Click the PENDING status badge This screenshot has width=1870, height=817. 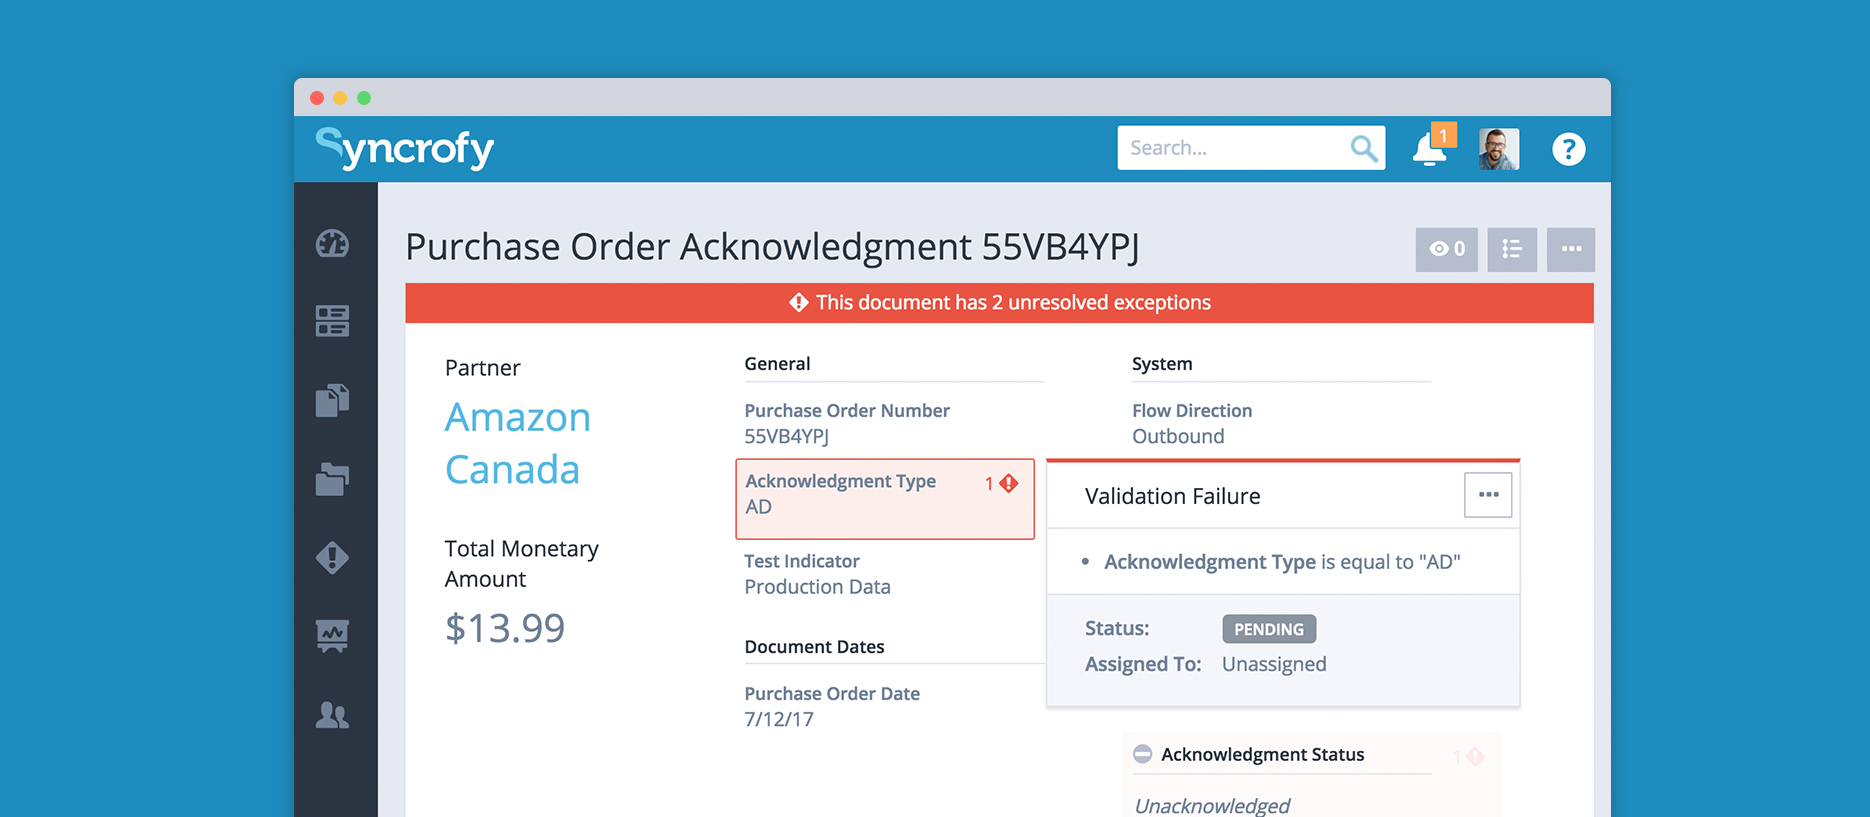1269,629
